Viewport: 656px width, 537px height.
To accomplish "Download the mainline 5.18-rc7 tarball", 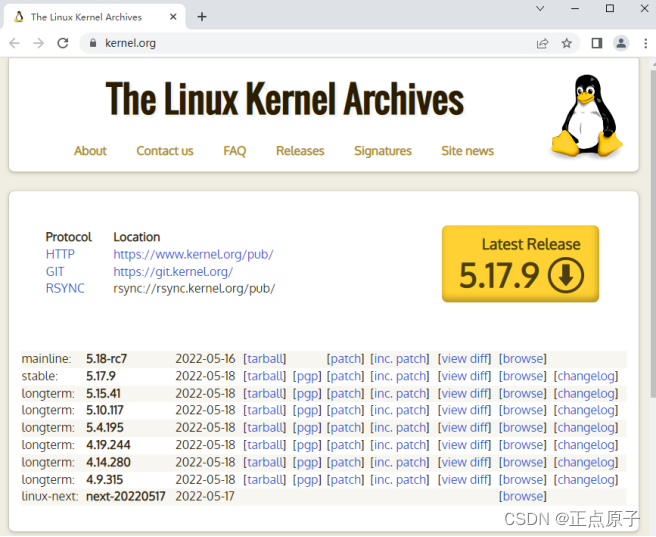I will [x=264, y=359].
